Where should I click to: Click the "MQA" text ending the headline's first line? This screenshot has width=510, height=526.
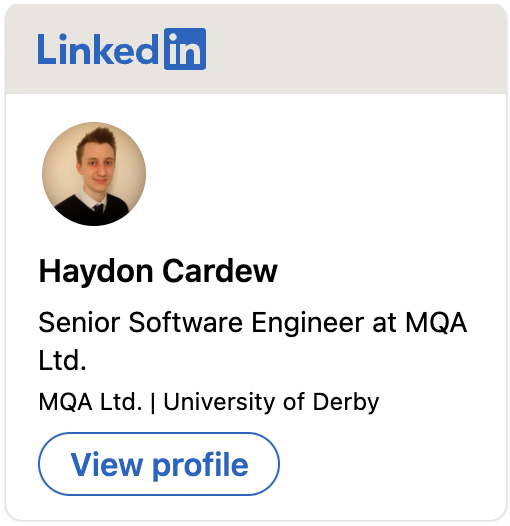[436, 322]
